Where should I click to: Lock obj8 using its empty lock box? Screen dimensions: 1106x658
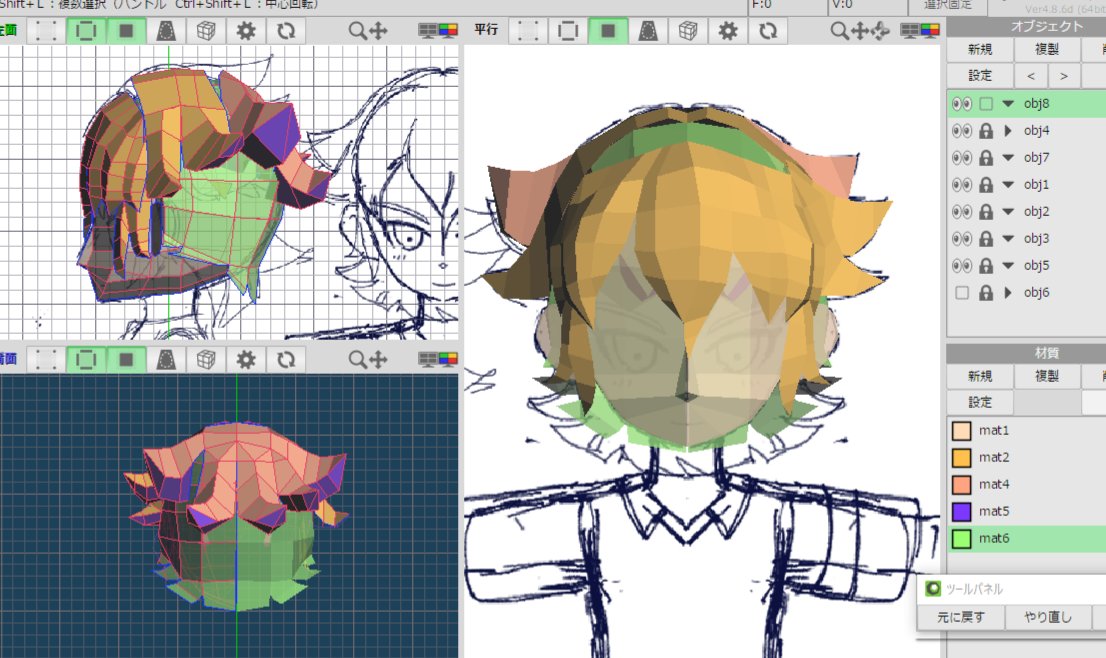[986, 104]
